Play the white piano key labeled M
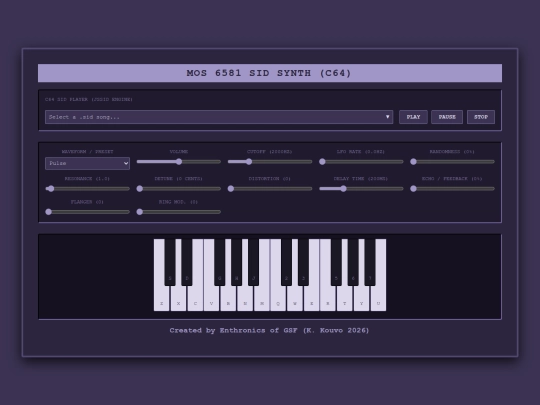 (262, 298)
